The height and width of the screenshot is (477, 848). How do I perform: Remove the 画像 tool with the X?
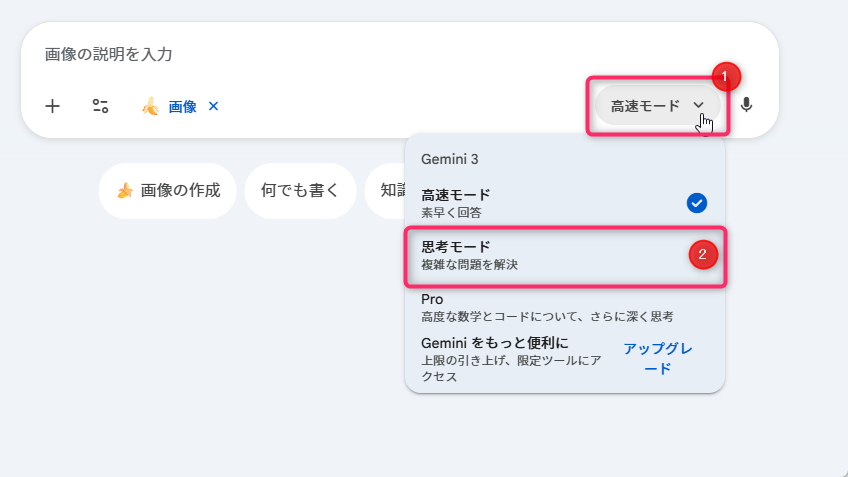tap(213, 106)
